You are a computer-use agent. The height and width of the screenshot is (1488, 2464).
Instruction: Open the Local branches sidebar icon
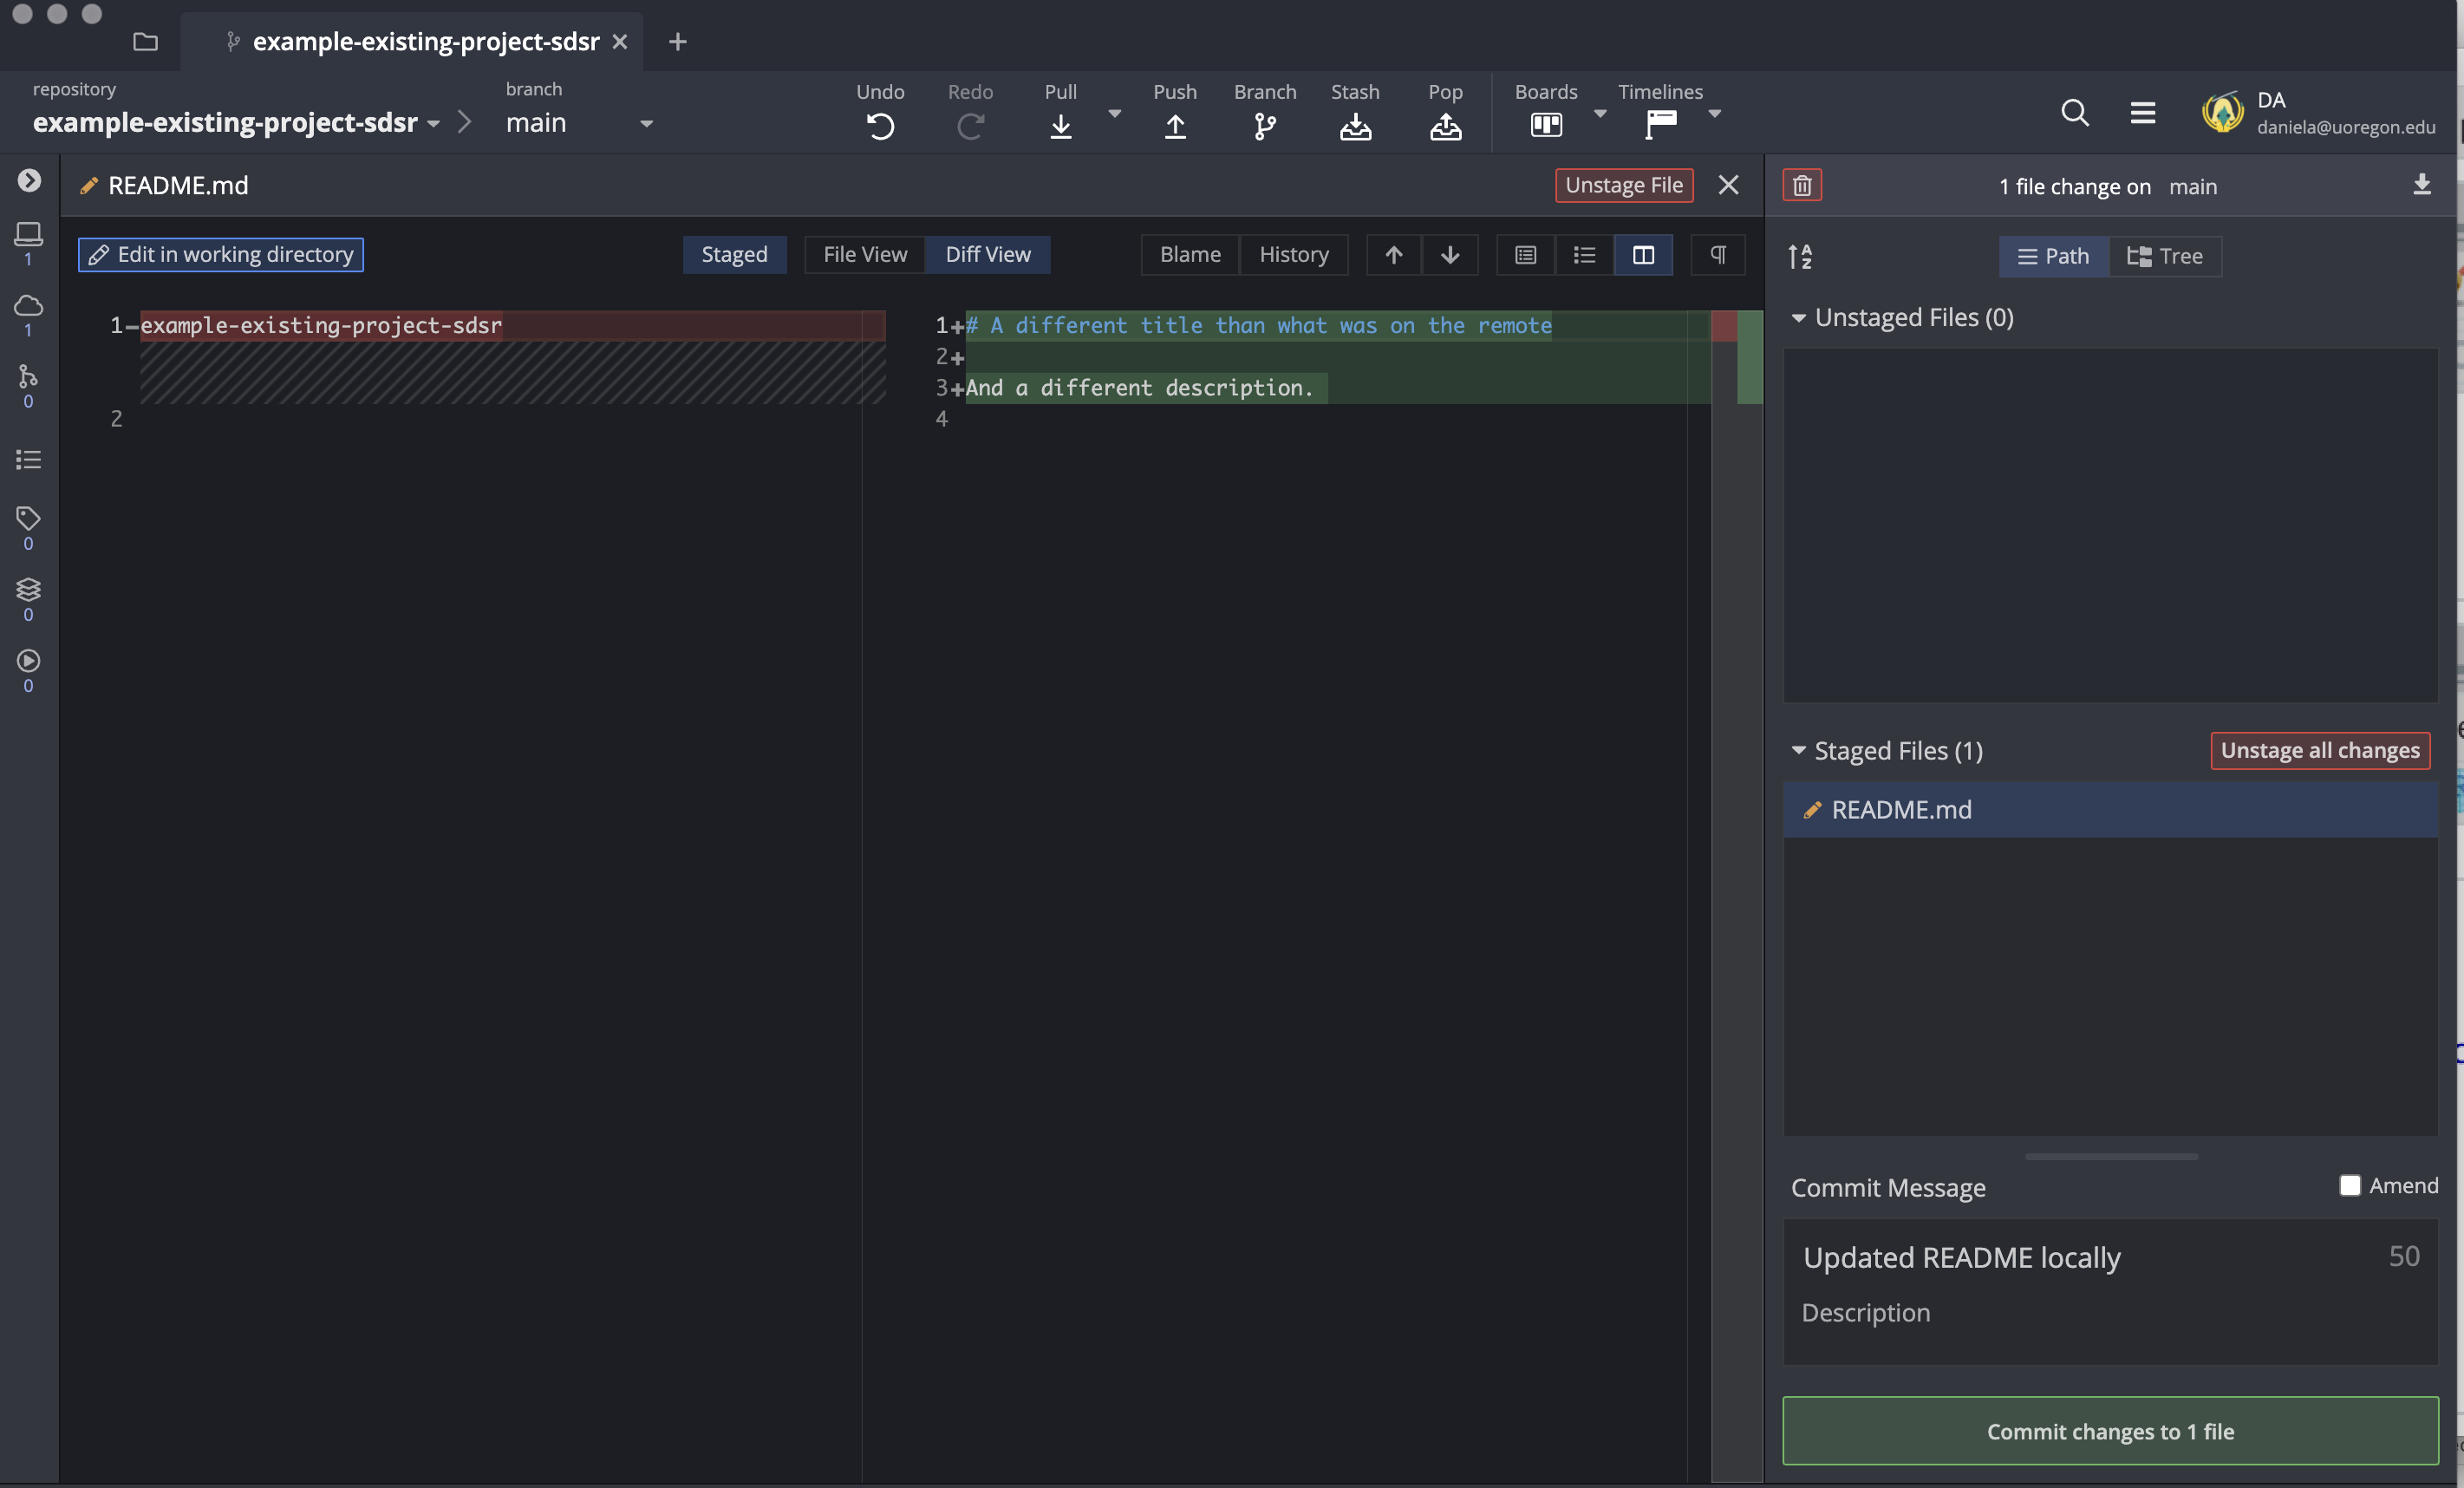pos(28,234)
